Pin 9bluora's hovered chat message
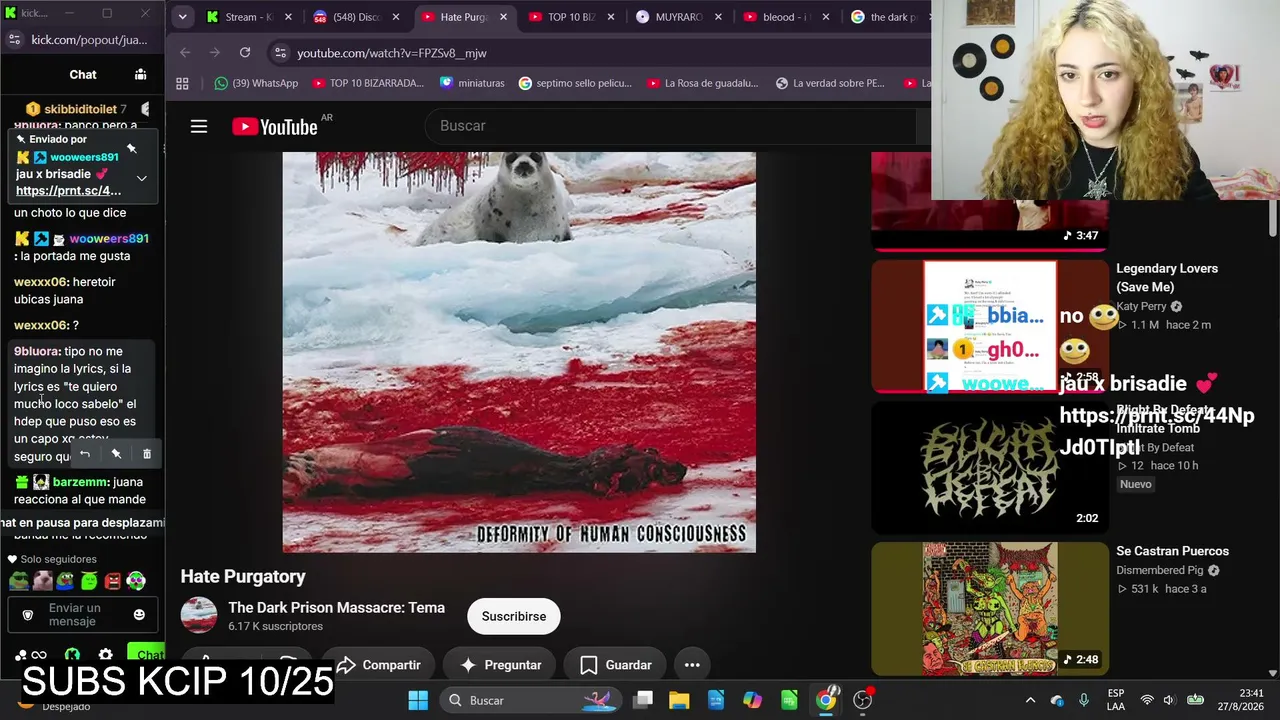This screenshot has width=1280, height=720. (116, 454)
